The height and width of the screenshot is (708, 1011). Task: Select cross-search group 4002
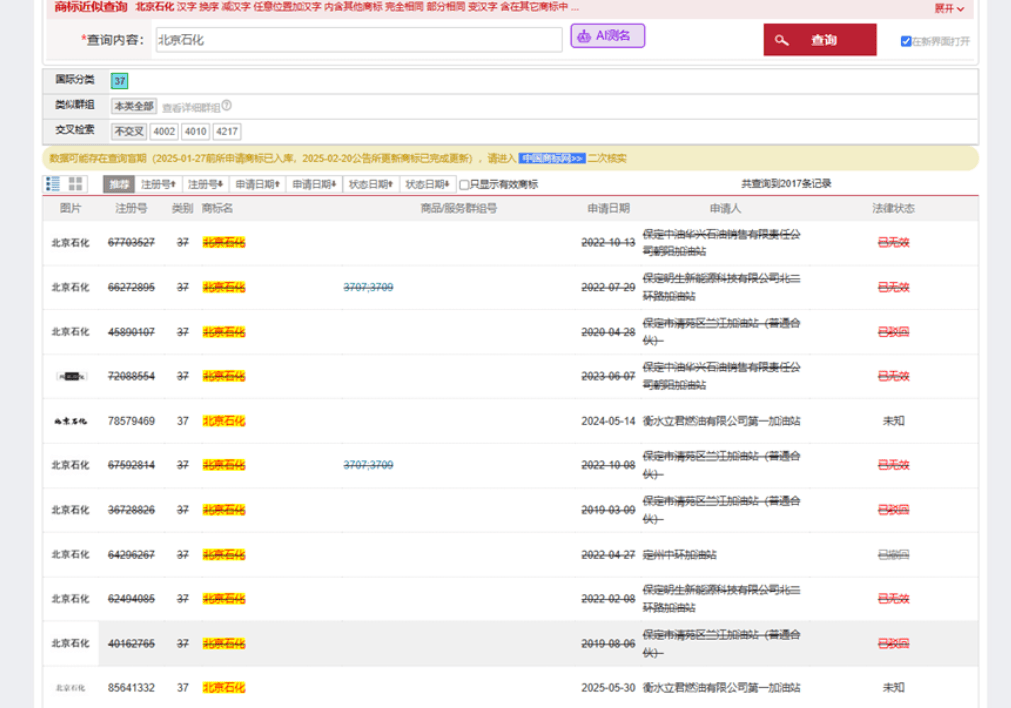(x=164, y=131)
